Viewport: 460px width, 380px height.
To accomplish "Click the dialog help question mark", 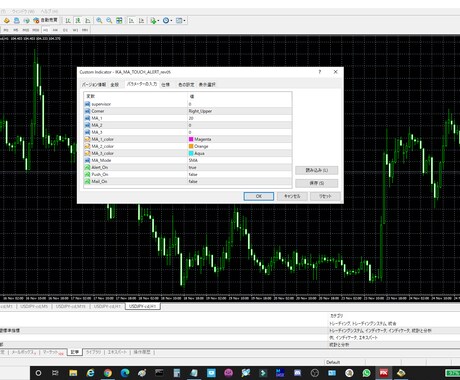I will tap(320, 72).
